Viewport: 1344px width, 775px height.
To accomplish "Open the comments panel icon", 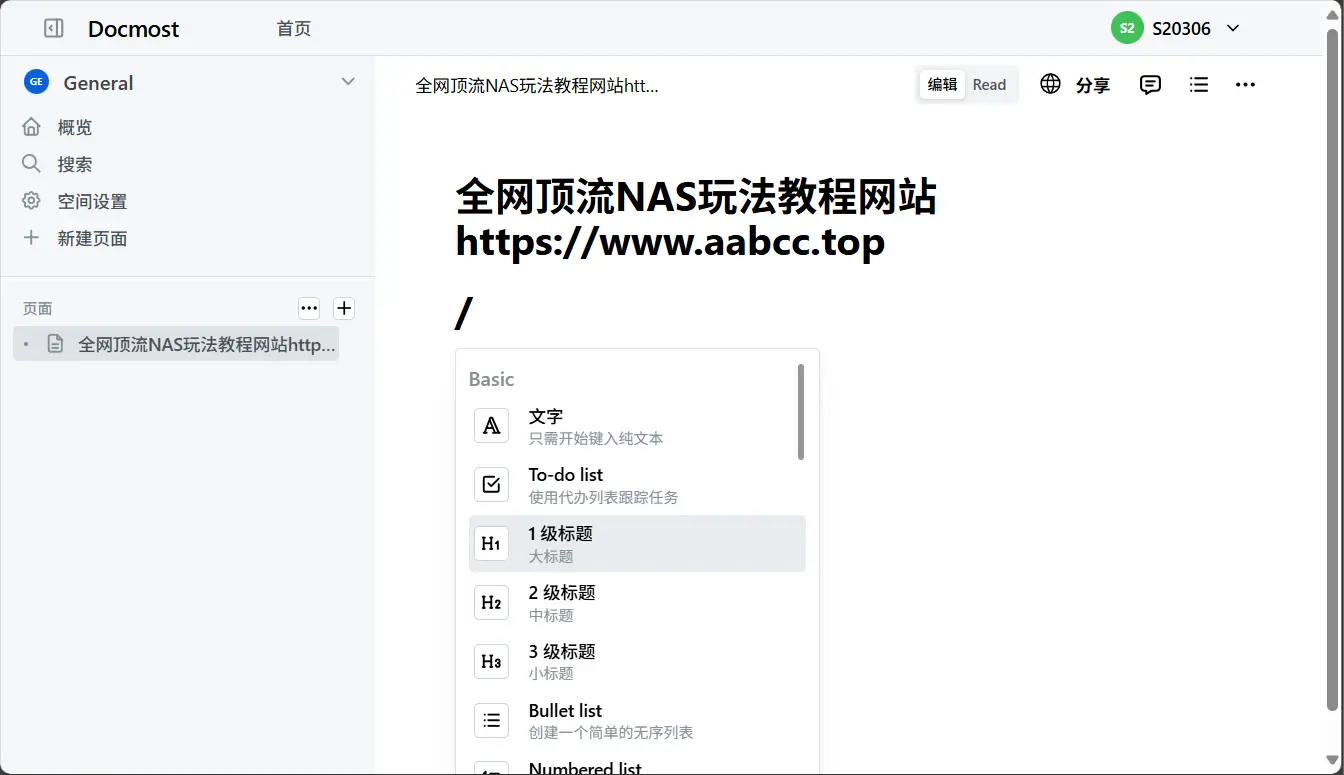I will pos(1150,85).
